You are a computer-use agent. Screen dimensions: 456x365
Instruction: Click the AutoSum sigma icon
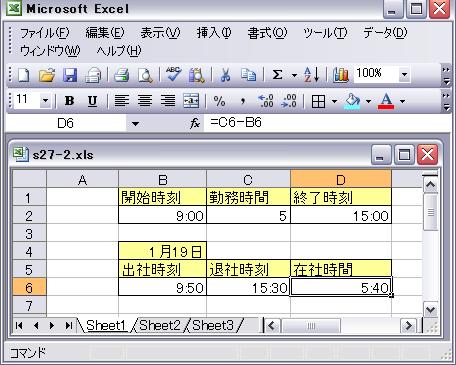click(277, 75)
